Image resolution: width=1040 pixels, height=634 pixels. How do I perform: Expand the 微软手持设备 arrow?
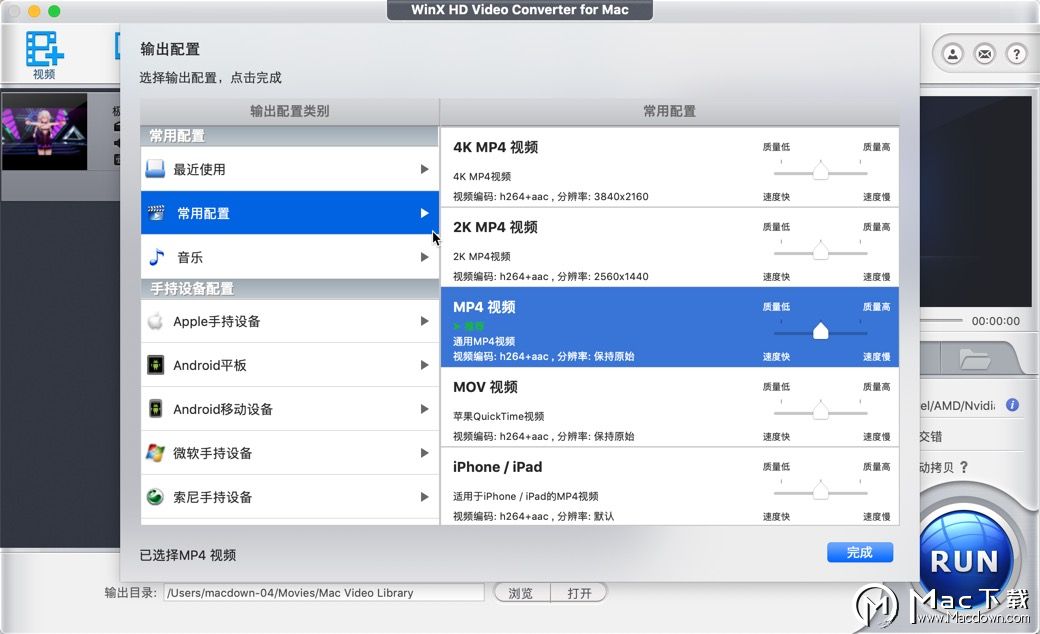coord(424,453)
